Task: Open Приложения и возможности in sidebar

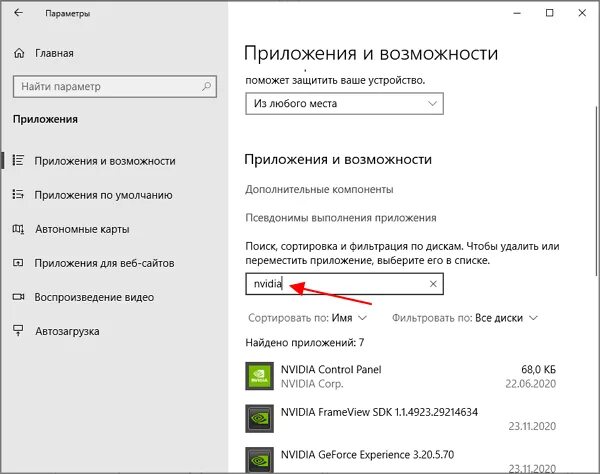Action: pyautogui.click(x=105, y=161)
